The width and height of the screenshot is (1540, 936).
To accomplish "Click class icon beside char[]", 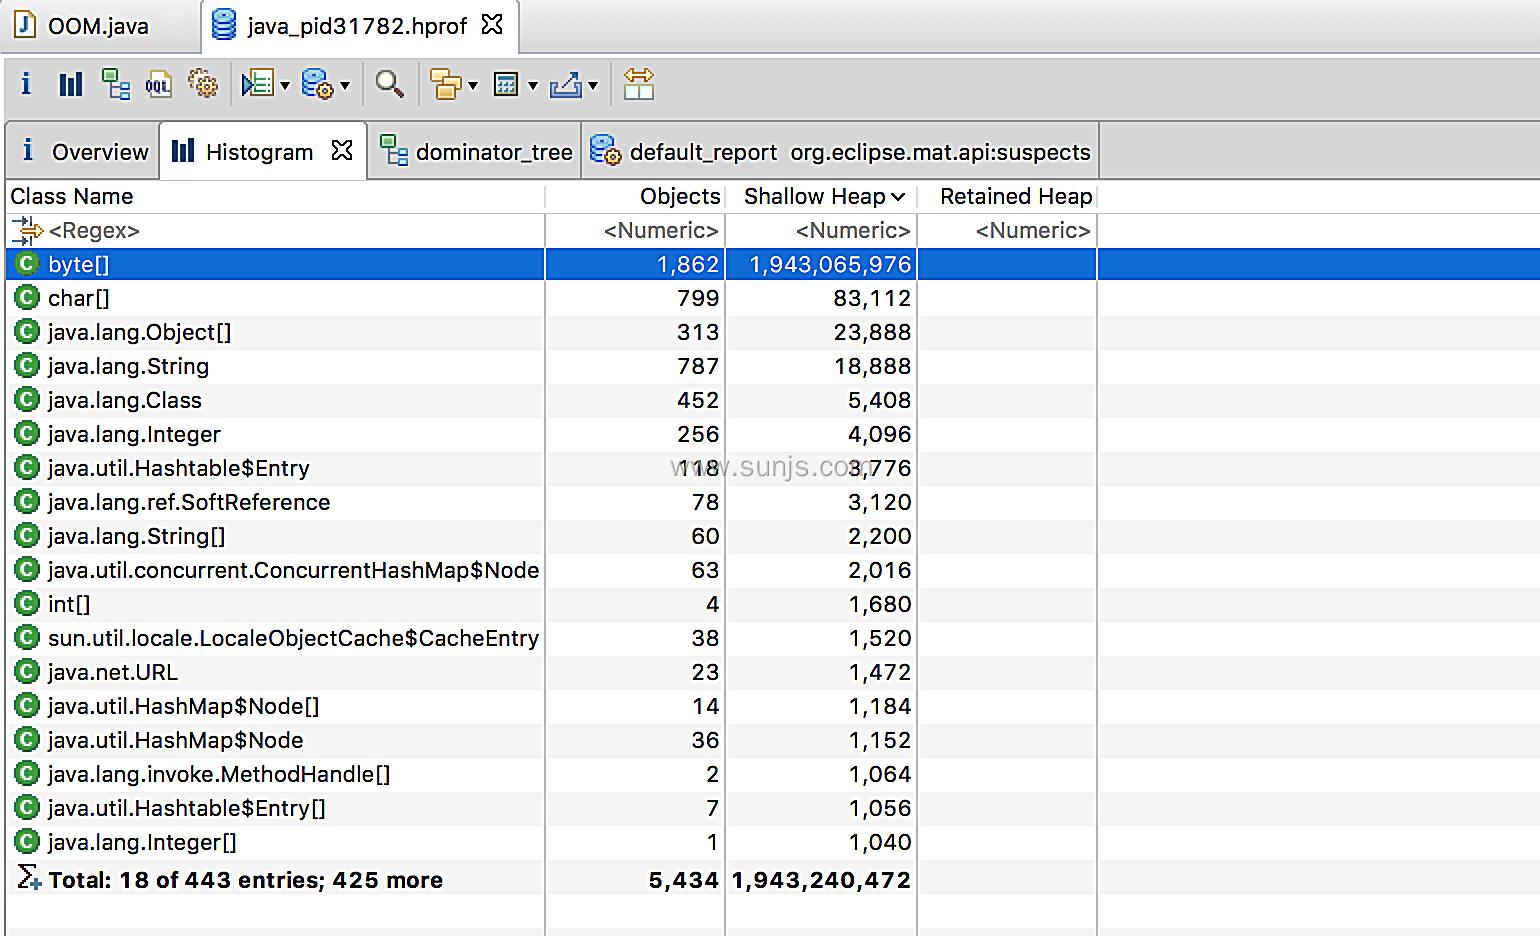I will (27, 298).
